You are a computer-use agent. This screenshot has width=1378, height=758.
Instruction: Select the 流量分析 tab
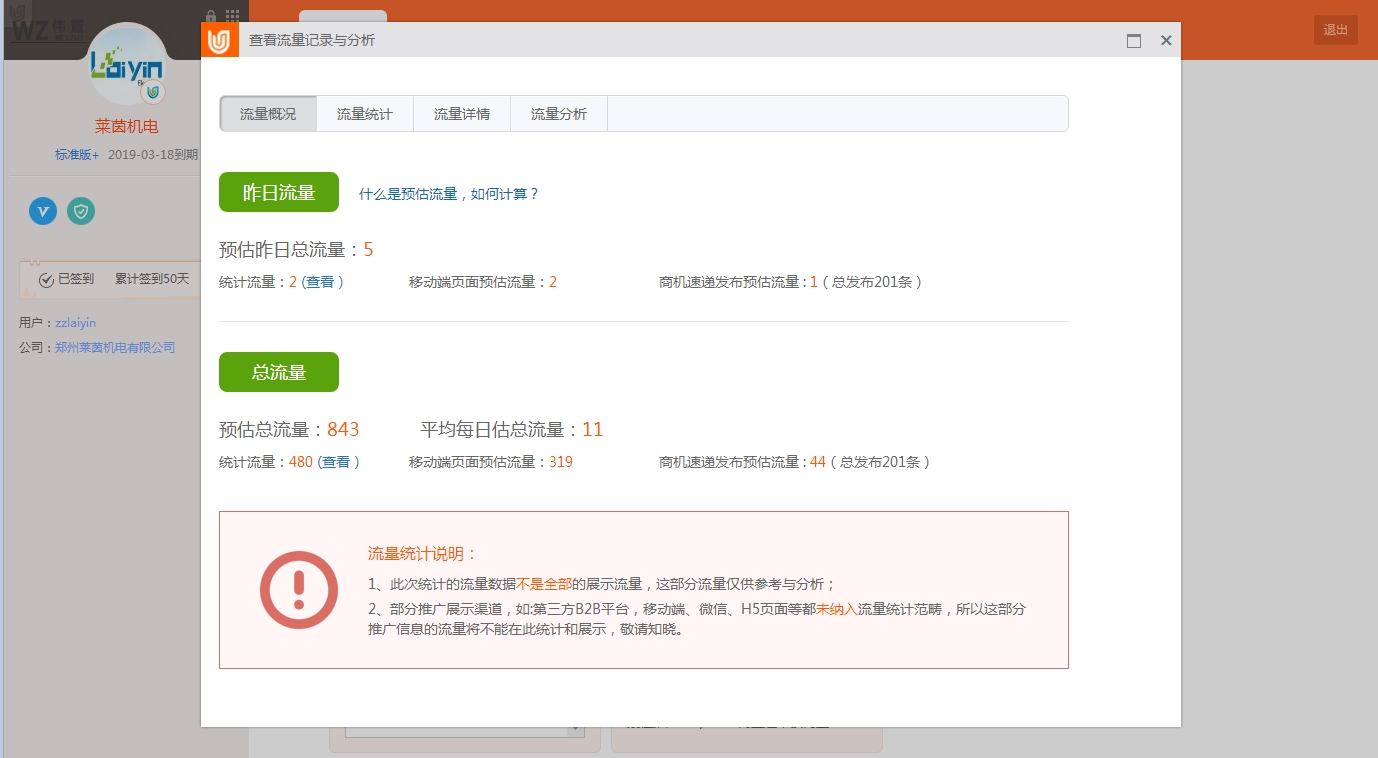point(559,114)
